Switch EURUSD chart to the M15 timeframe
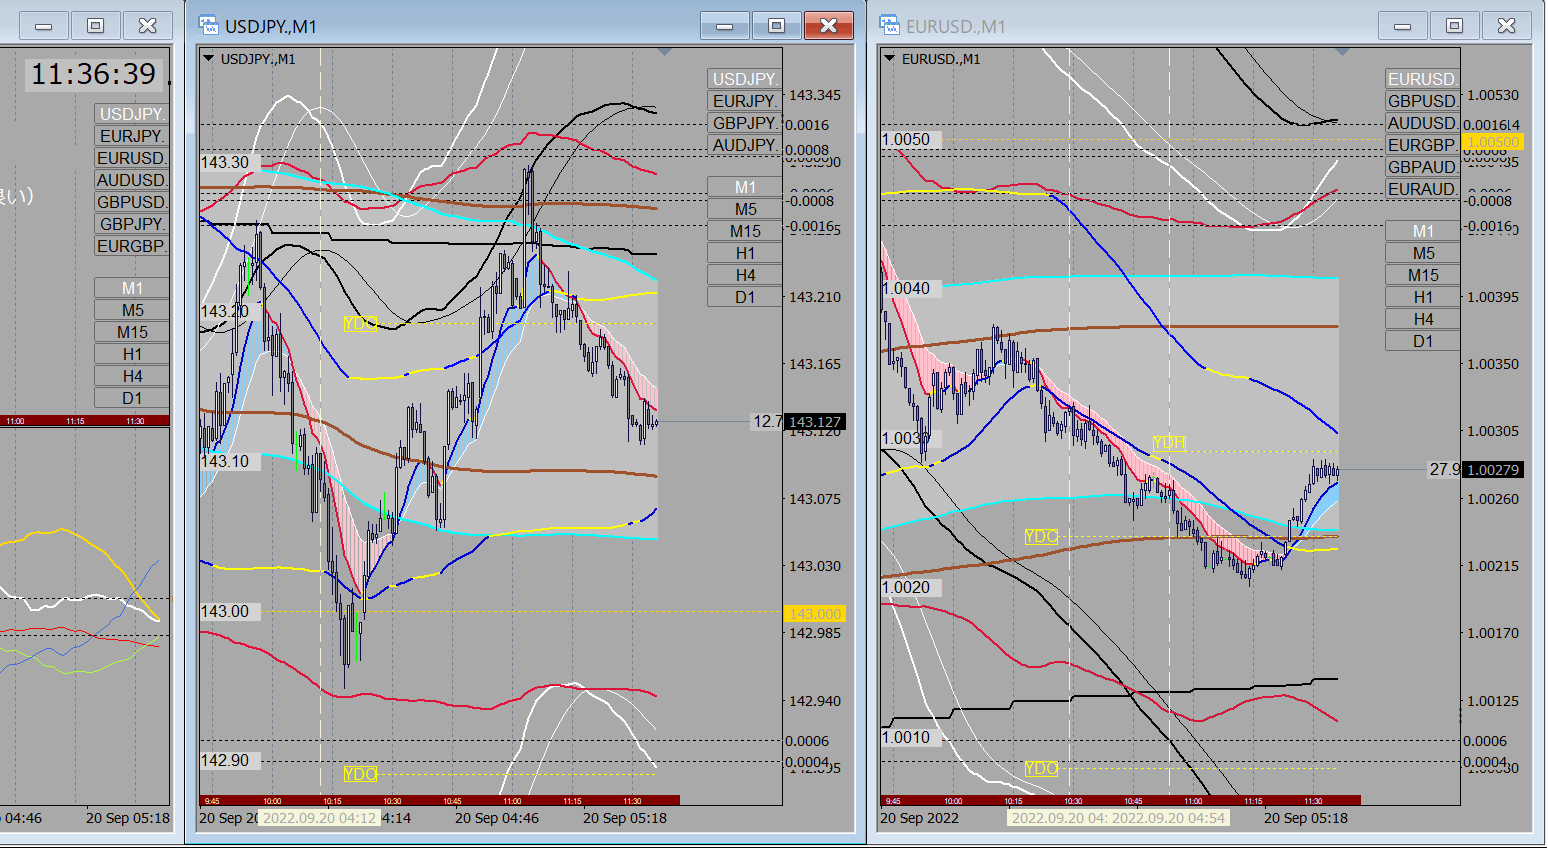The image size is (1548, 848). coord(1423,275)
